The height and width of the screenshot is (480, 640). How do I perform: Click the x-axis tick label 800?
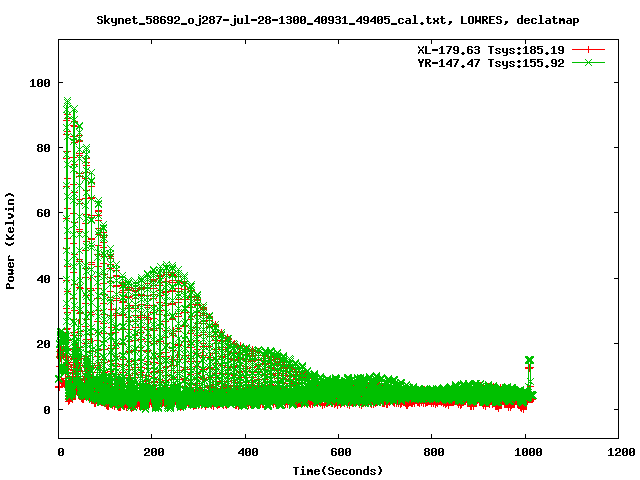point(433,452)
